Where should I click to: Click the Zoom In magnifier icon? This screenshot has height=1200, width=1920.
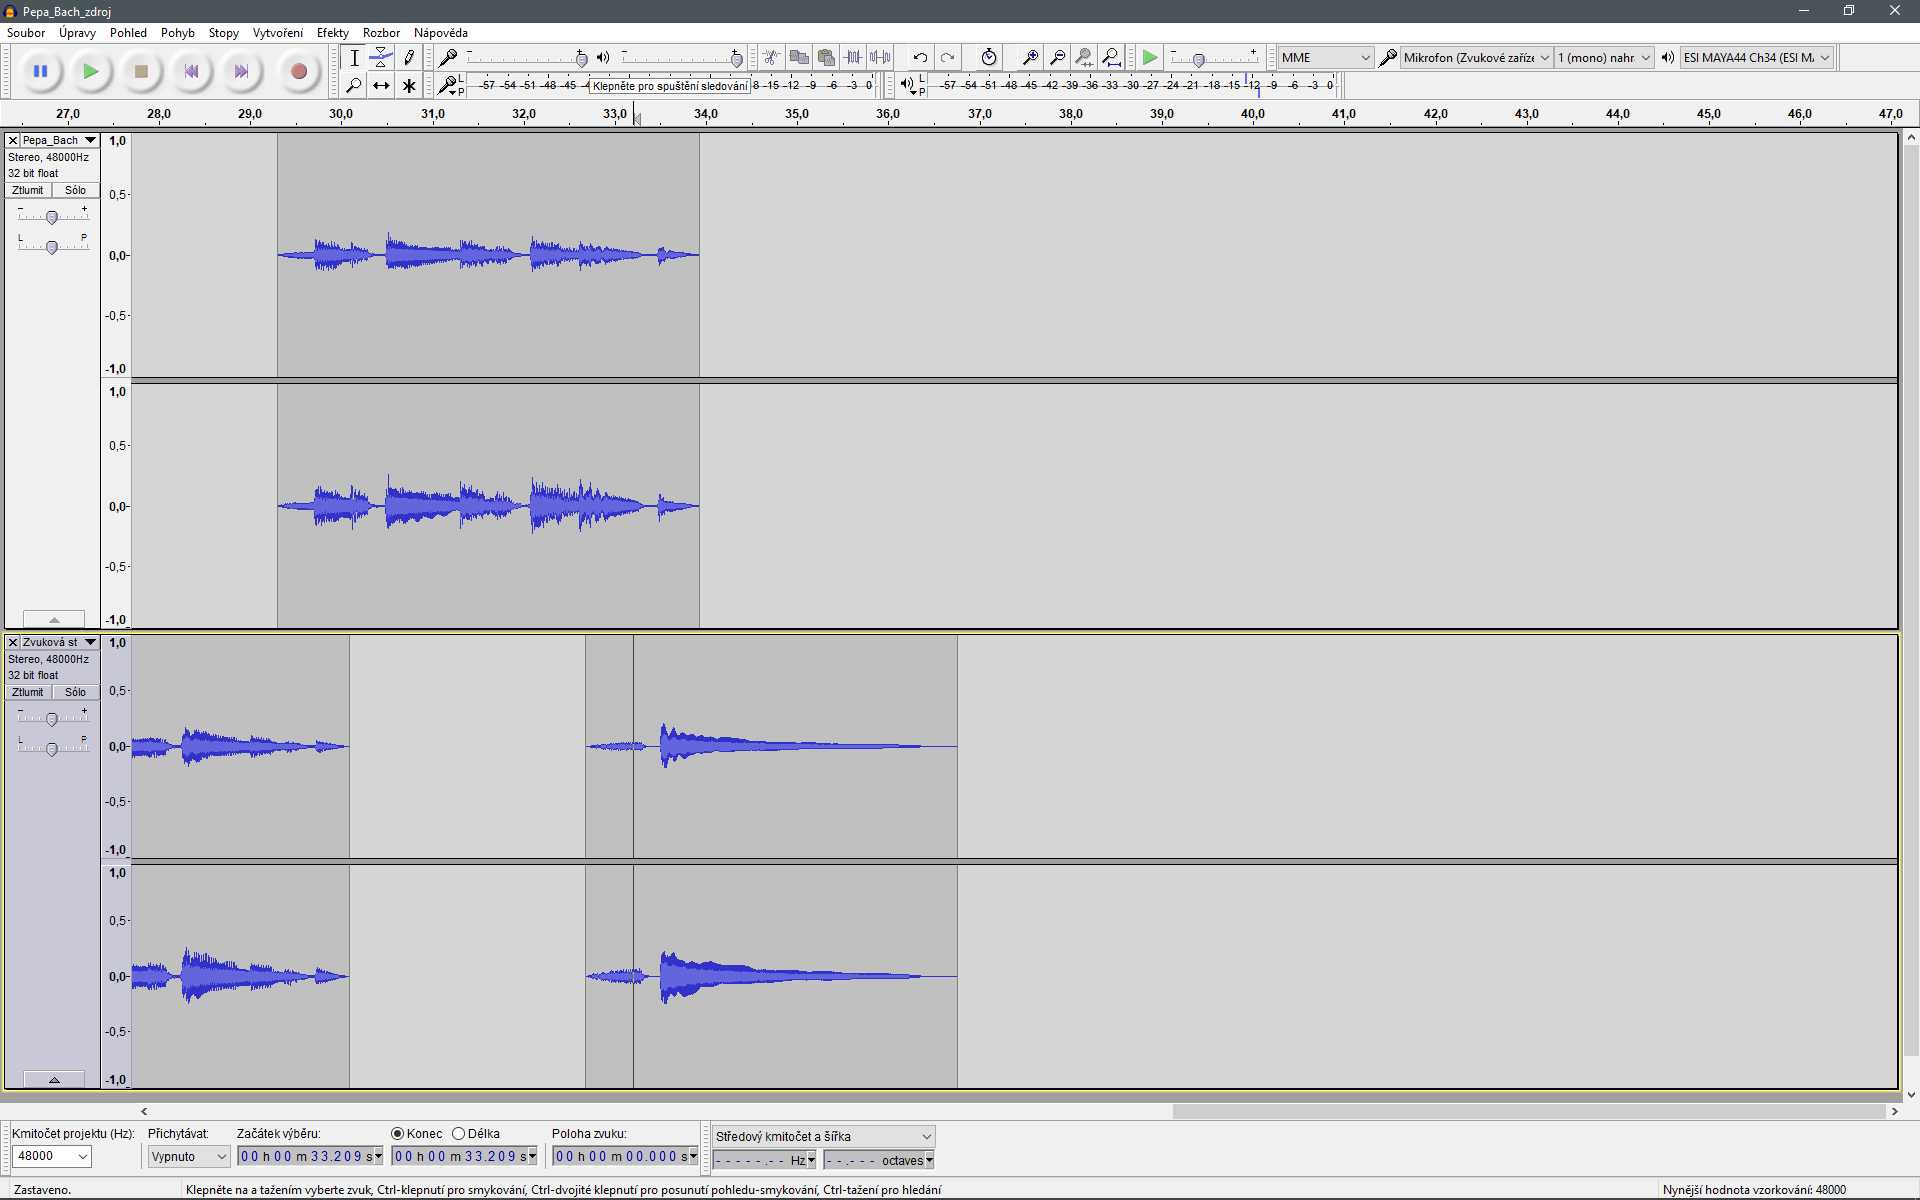1030,57
